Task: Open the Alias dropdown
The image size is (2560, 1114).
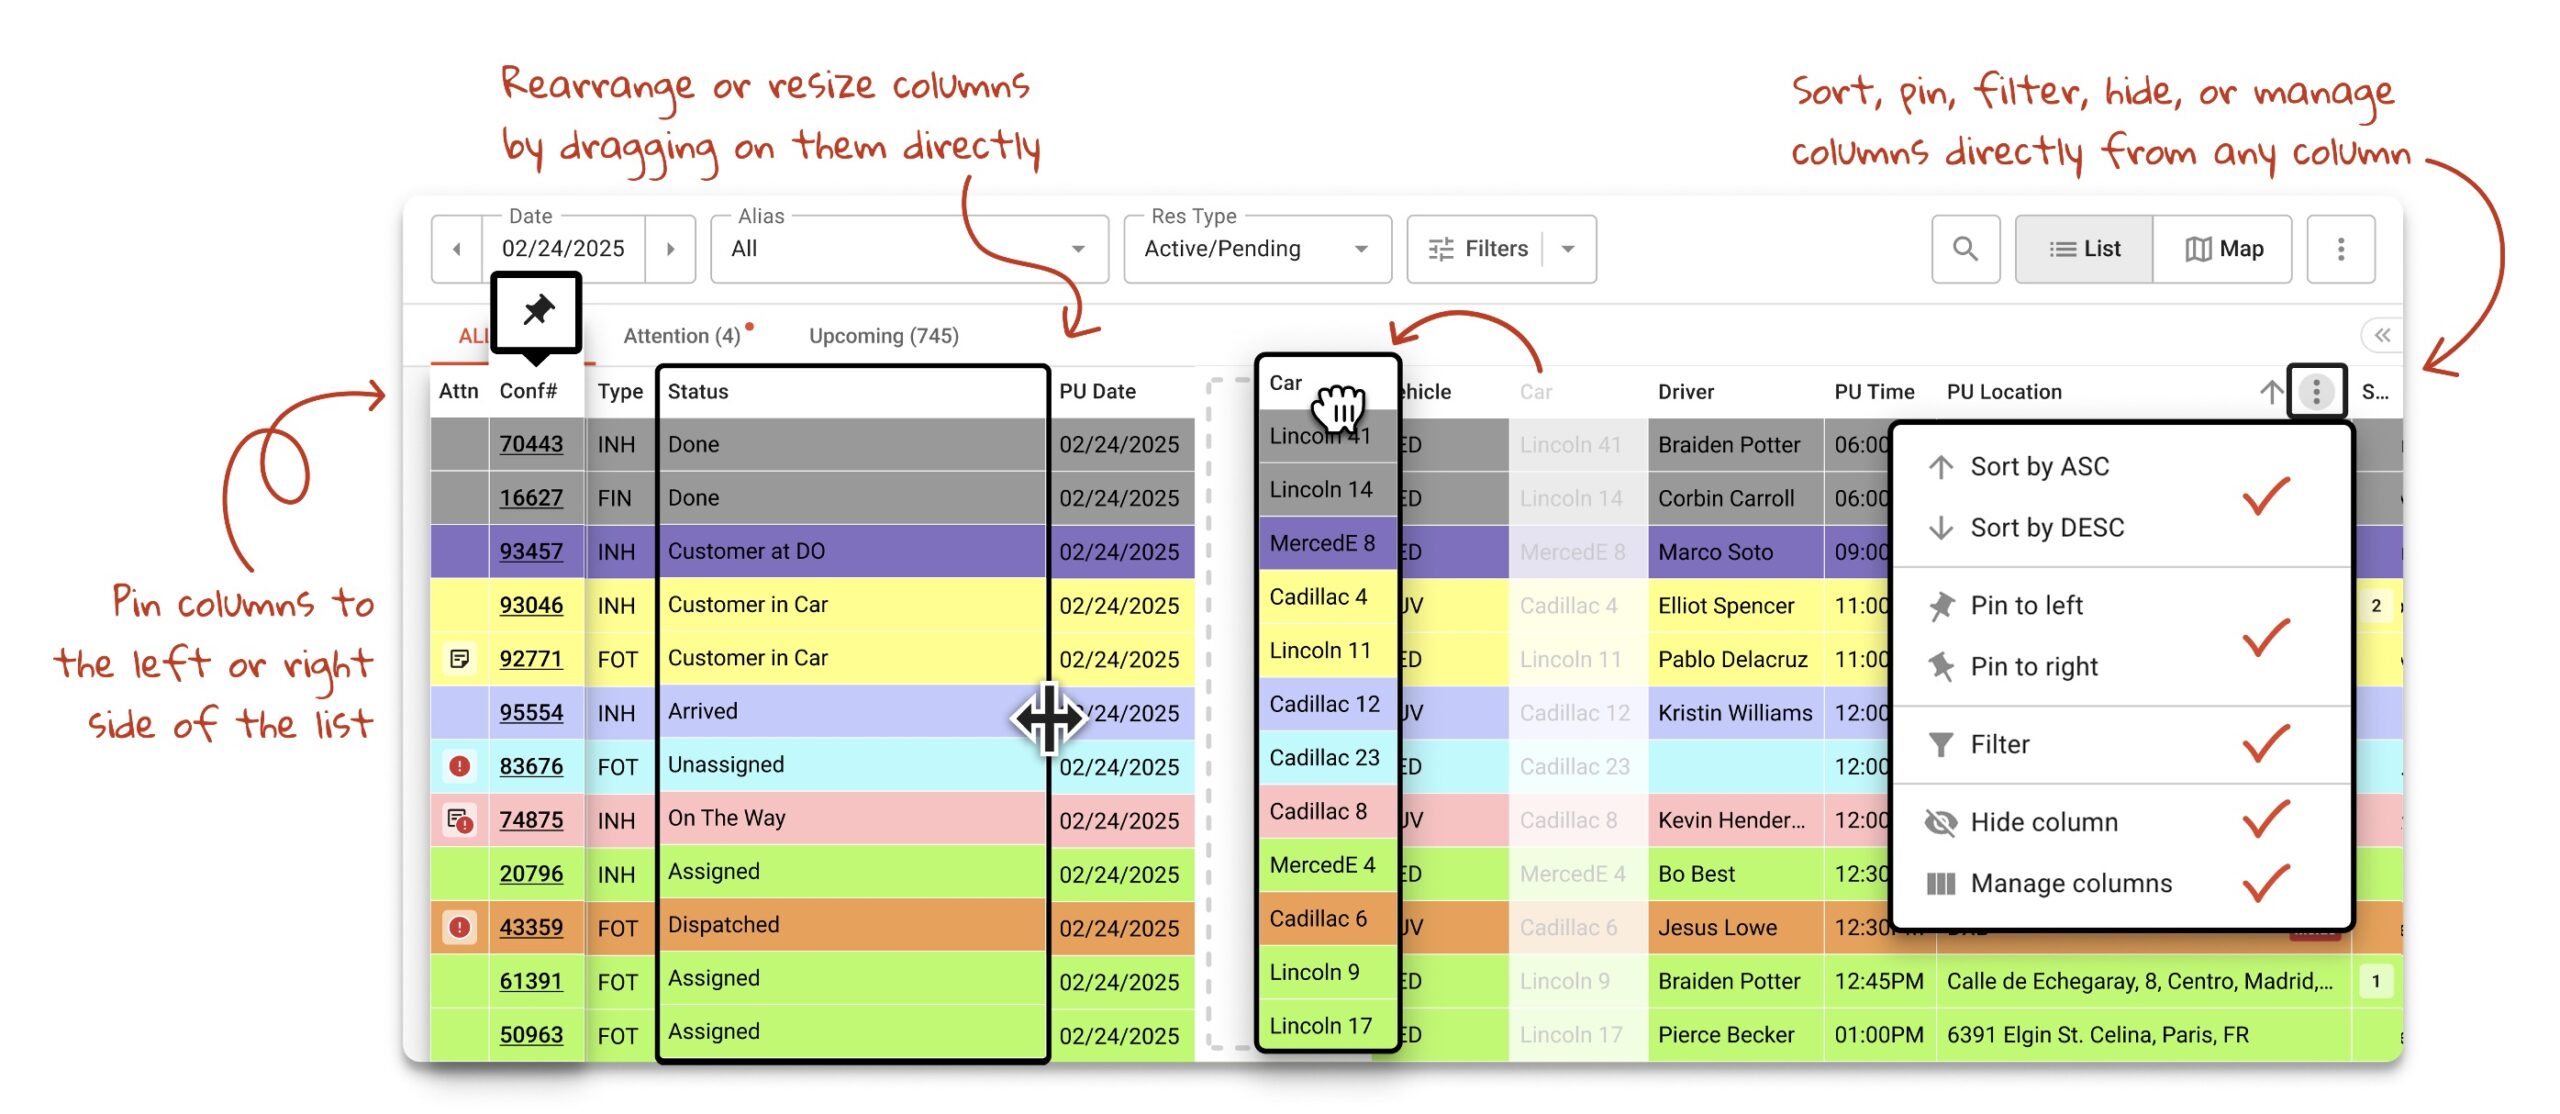Action: point(908,249)
